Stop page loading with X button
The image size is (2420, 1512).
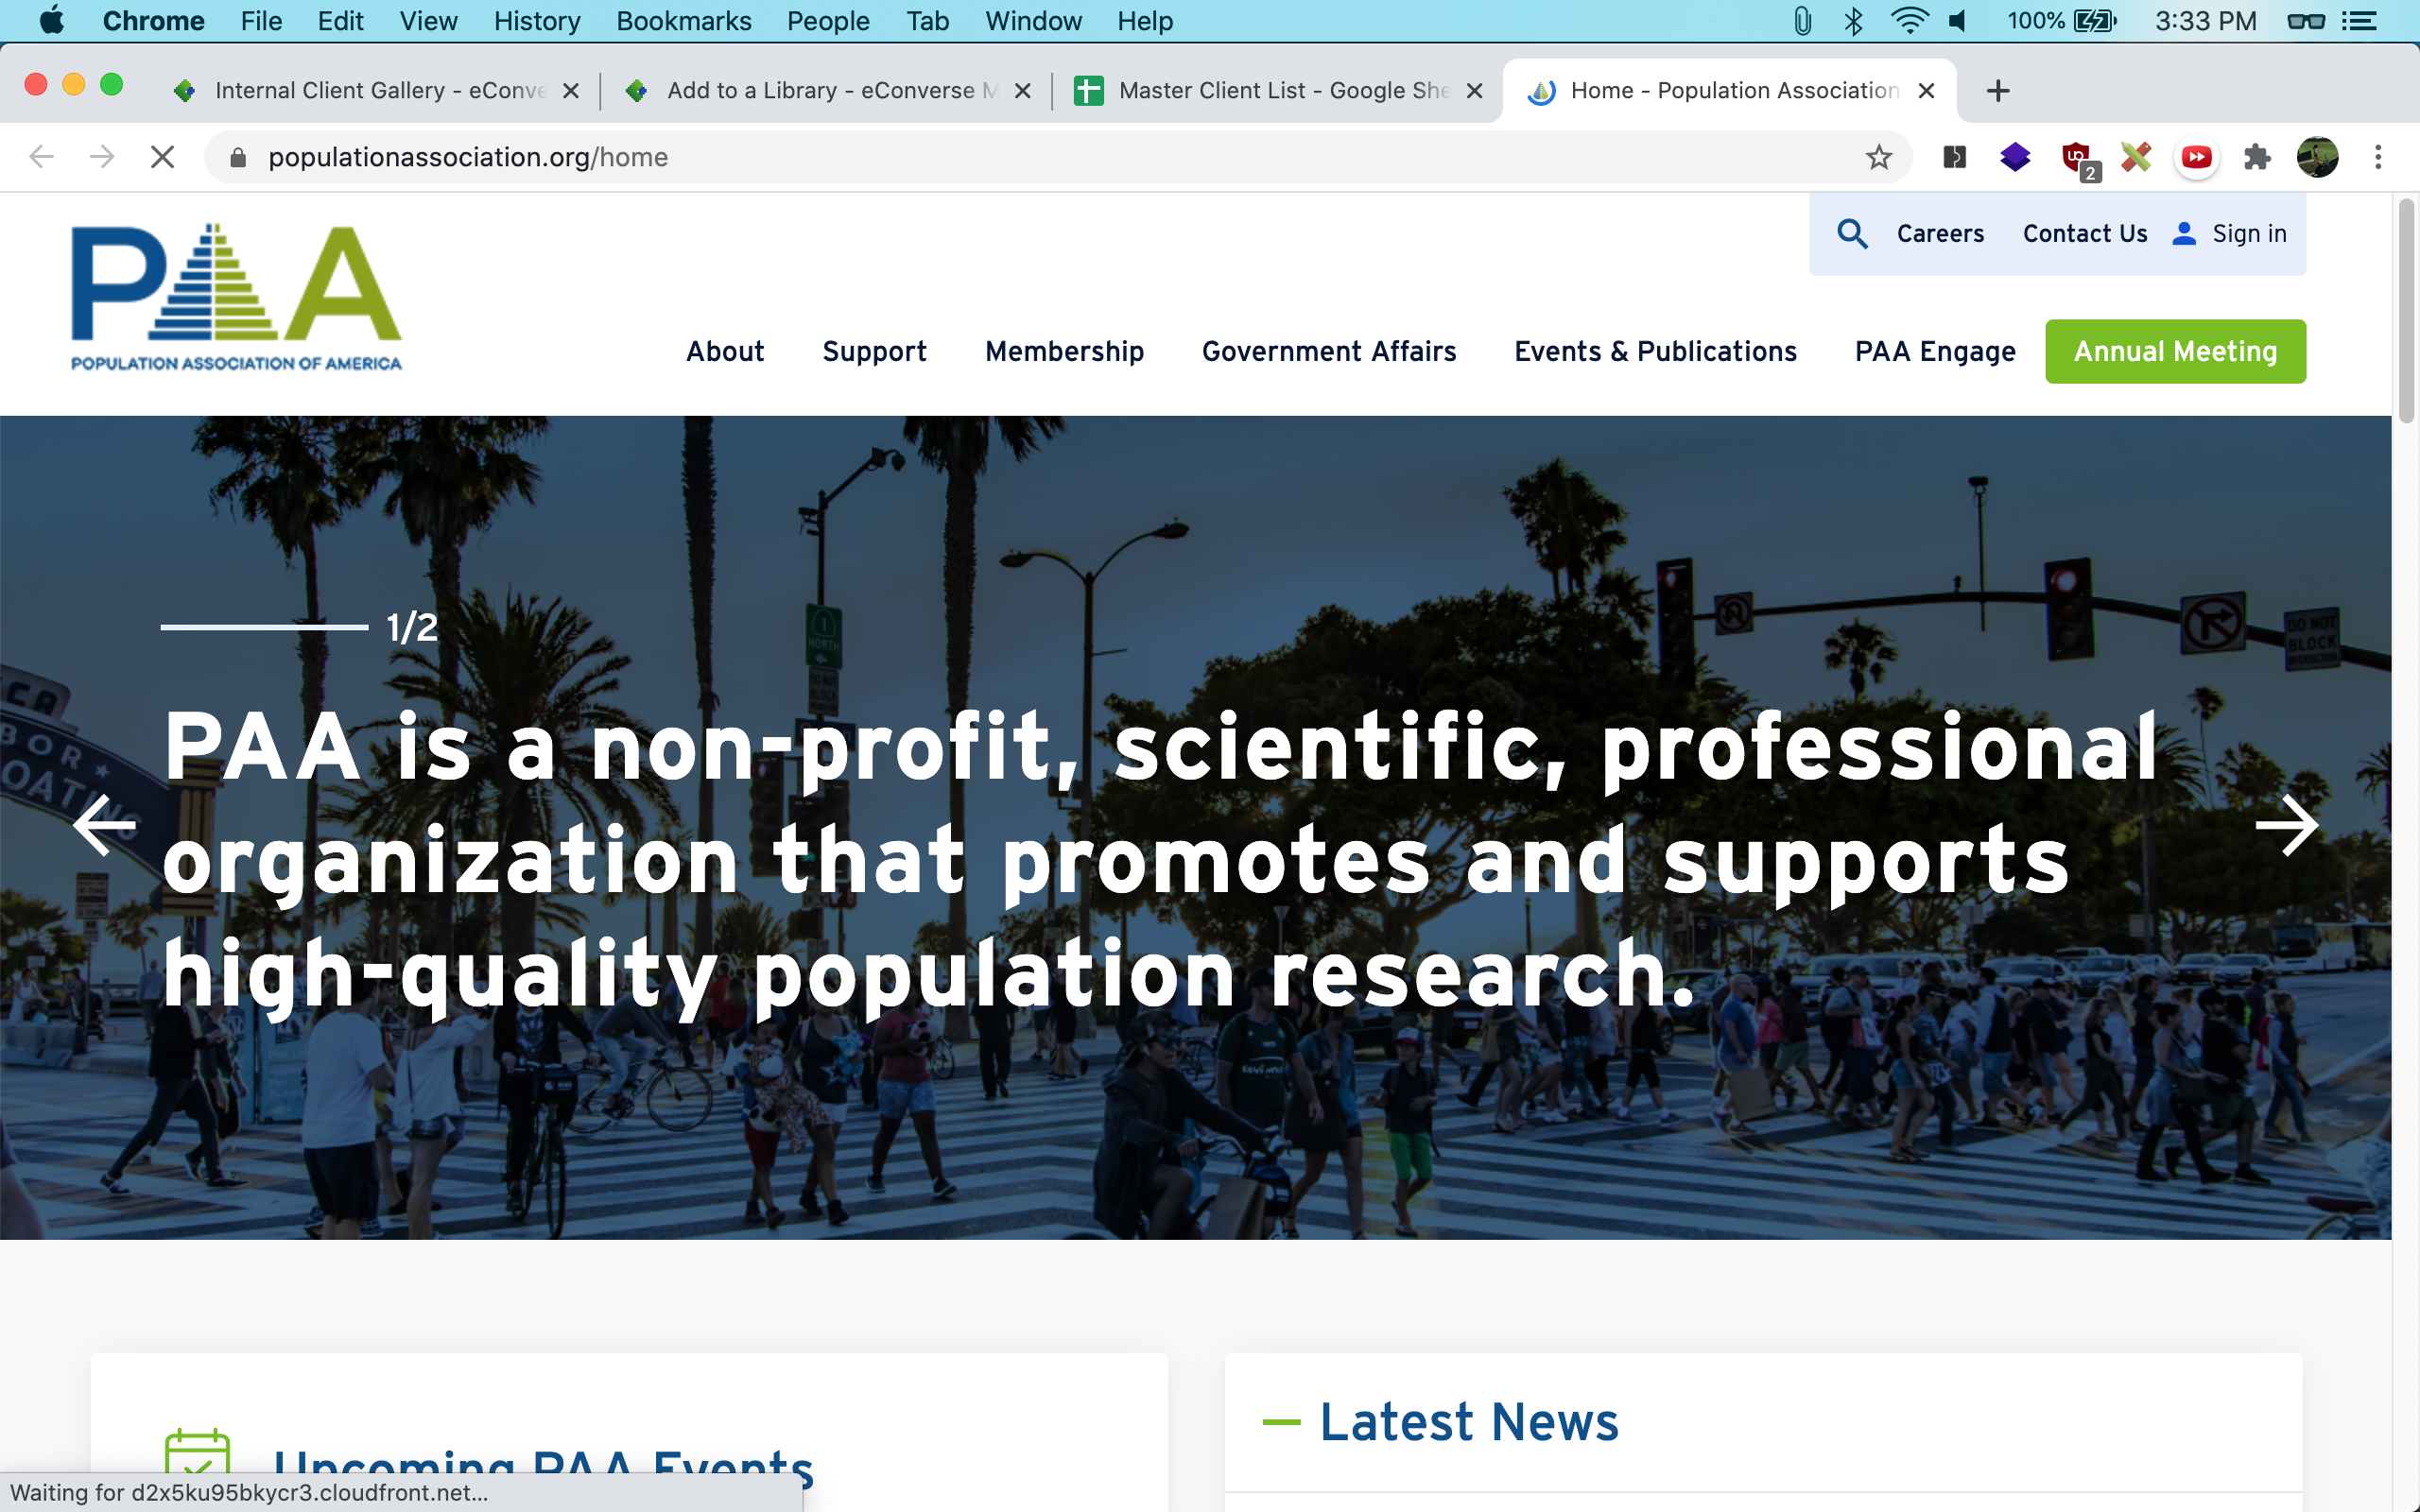coord(162,157)
